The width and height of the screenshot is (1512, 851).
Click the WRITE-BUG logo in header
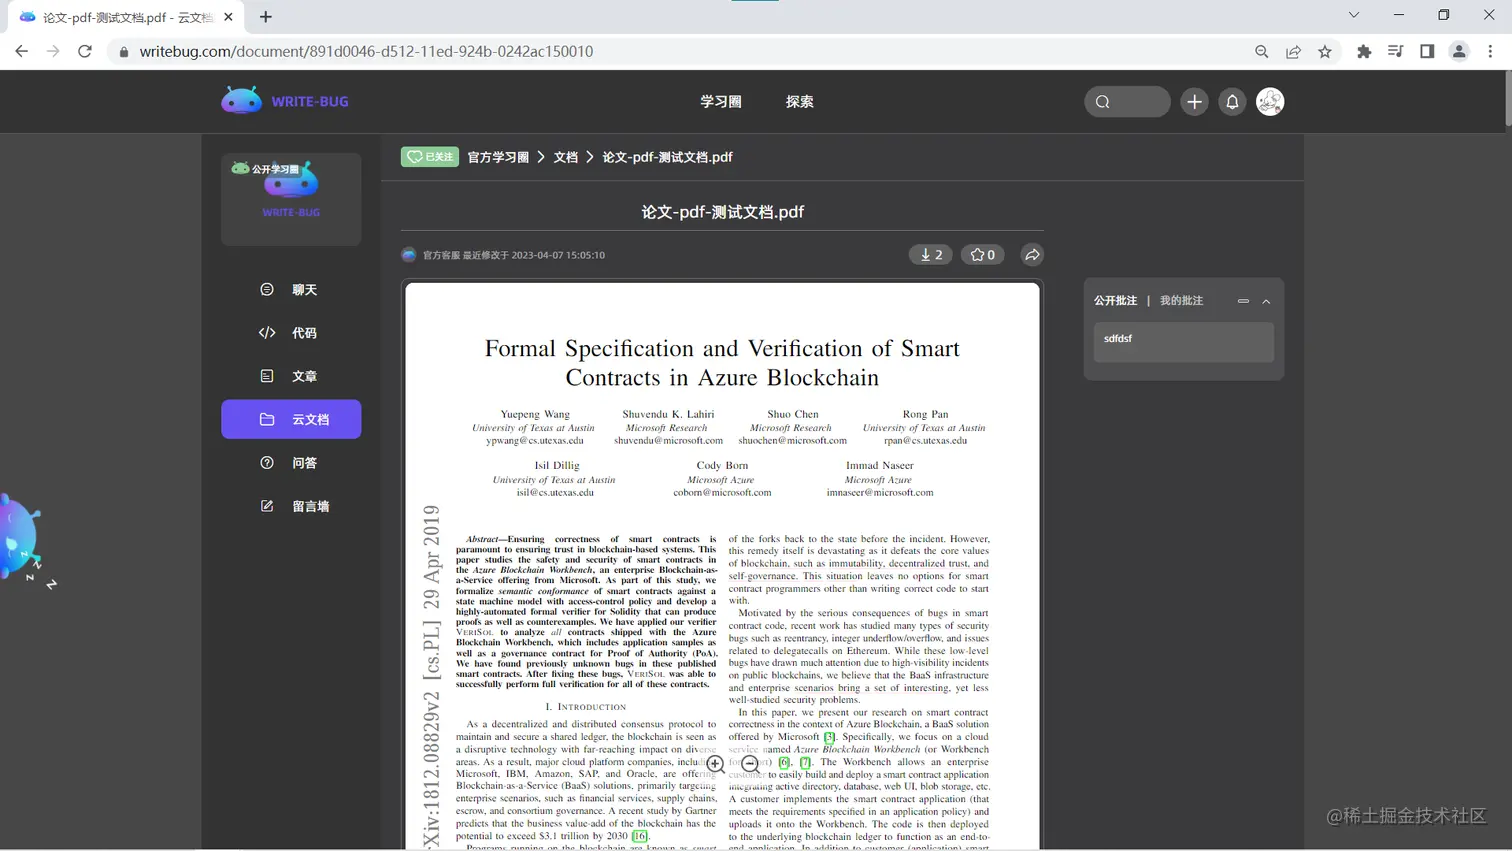285,101
